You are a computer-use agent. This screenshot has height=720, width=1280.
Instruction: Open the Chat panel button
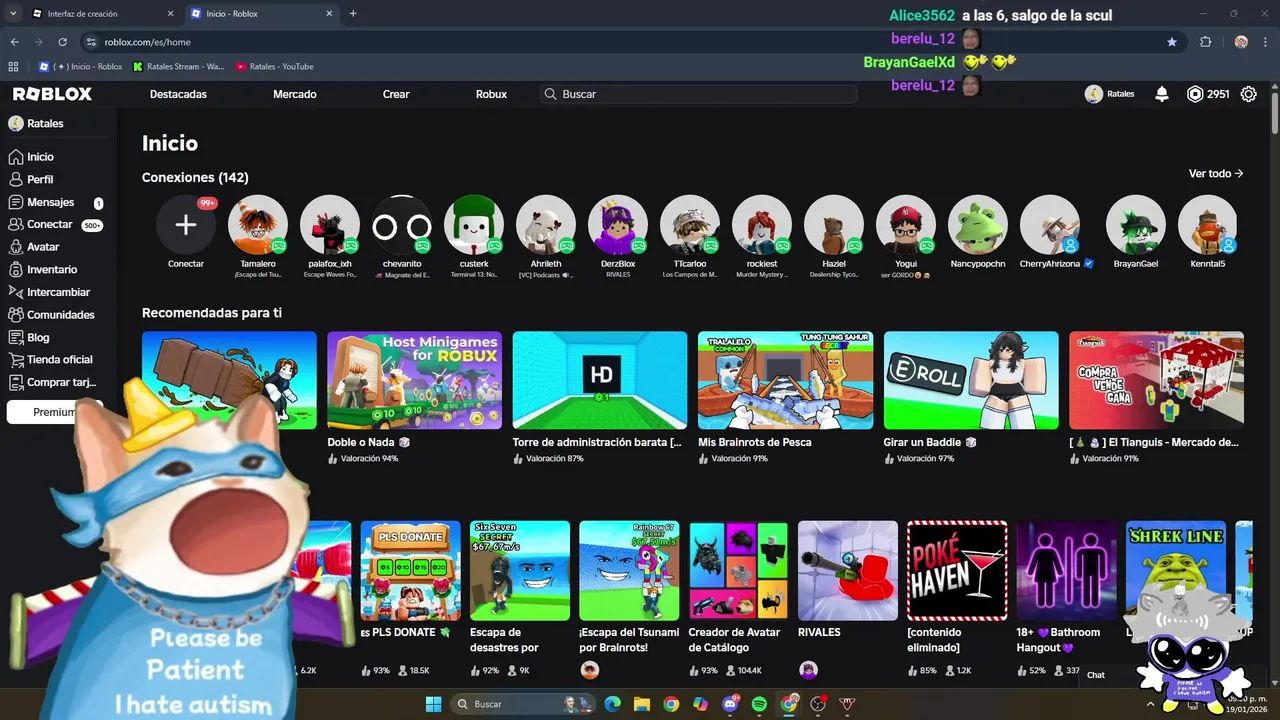(x=1097, y=675)
